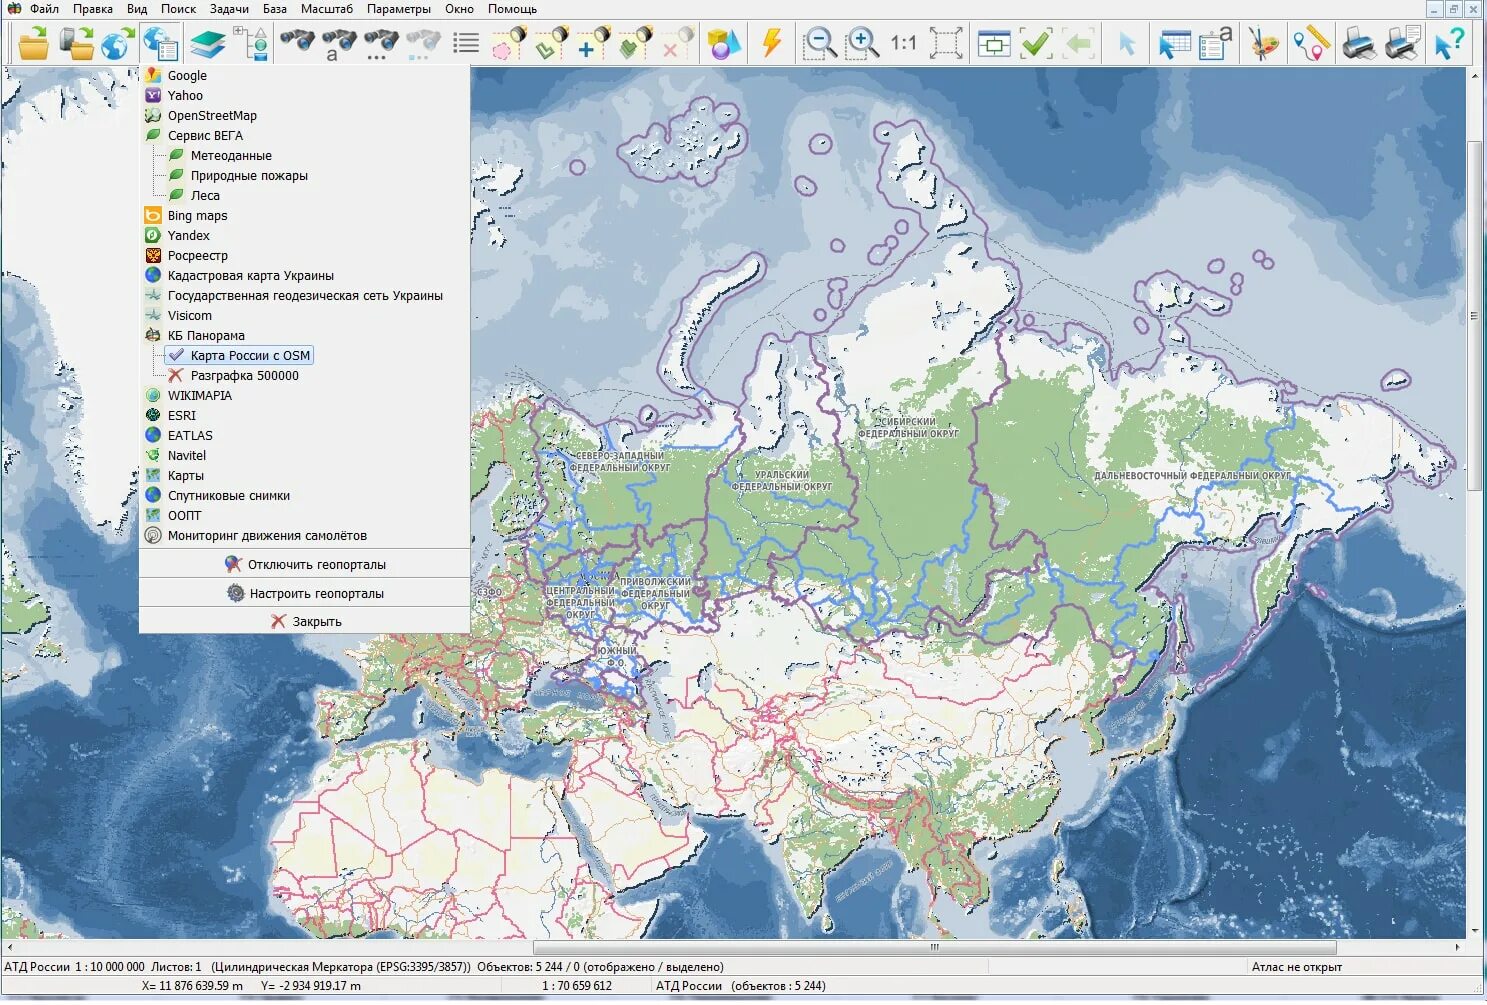Open the map layers stack icon

tap(207, 43)
